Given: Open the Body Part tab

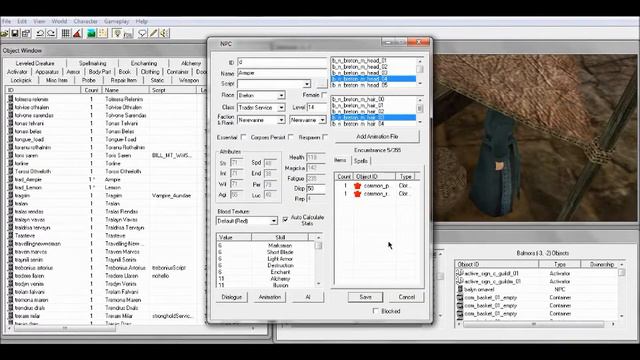Looking at the screenshot, I should click(100, 71).
